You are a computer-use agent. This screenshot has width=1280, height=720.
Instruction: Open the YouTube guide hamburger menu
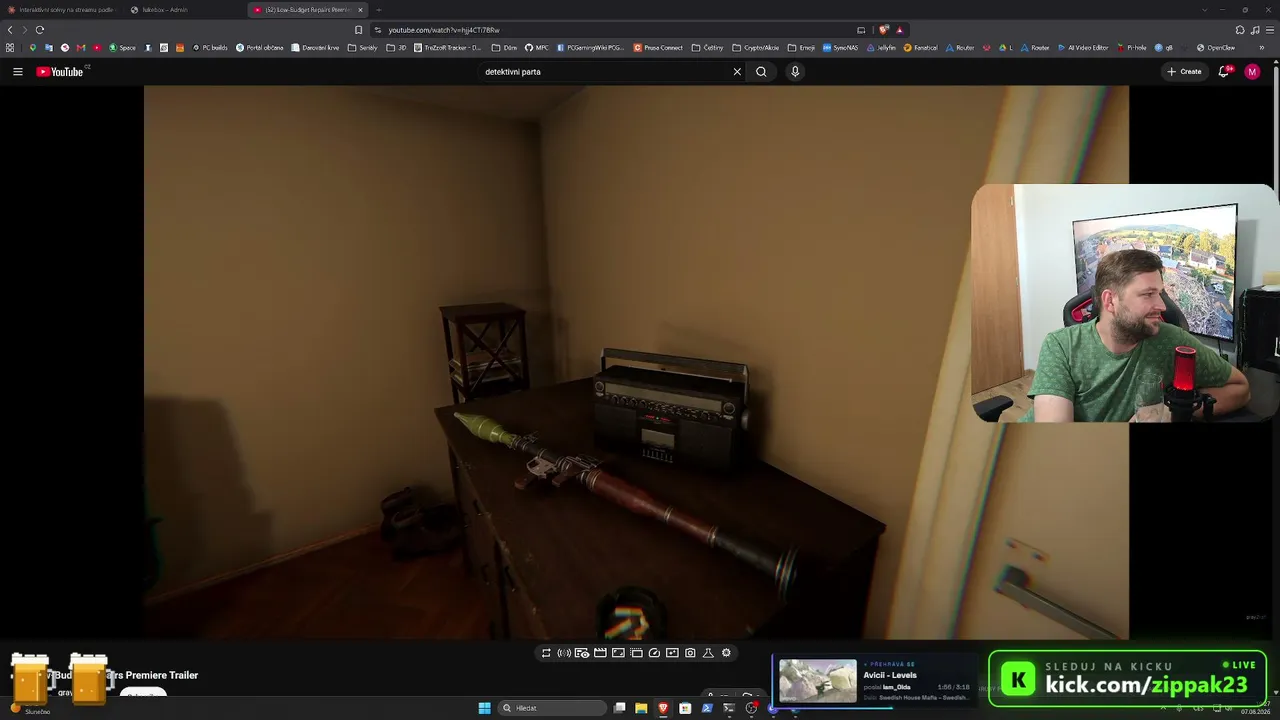click(18, 72)
